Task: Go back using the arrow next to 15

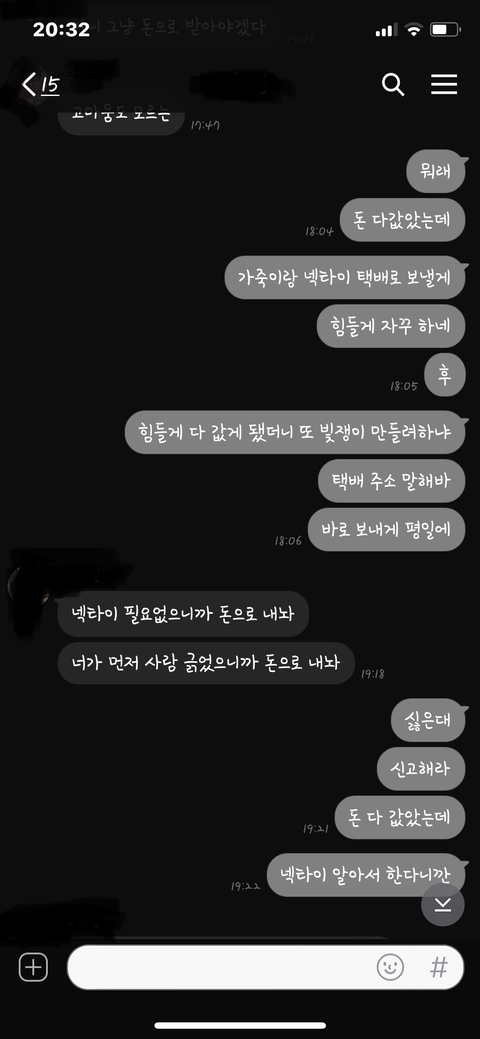Action: coord(30,85)
